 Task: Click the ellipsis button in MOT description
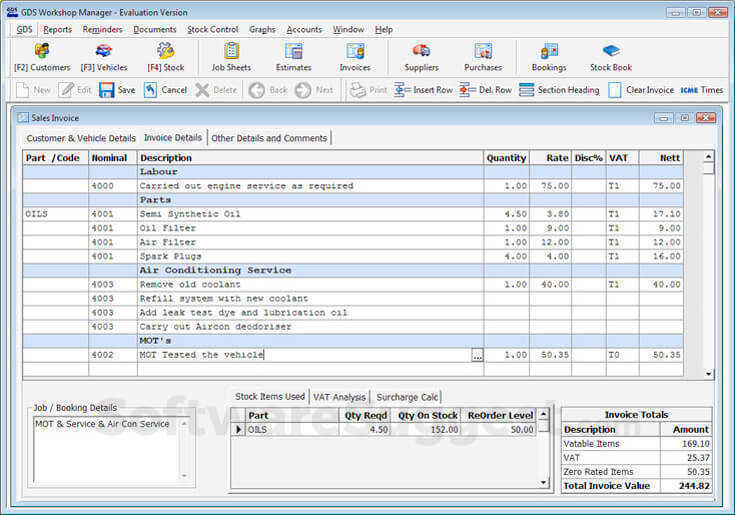pyautogui.click(x=477, y=355)
